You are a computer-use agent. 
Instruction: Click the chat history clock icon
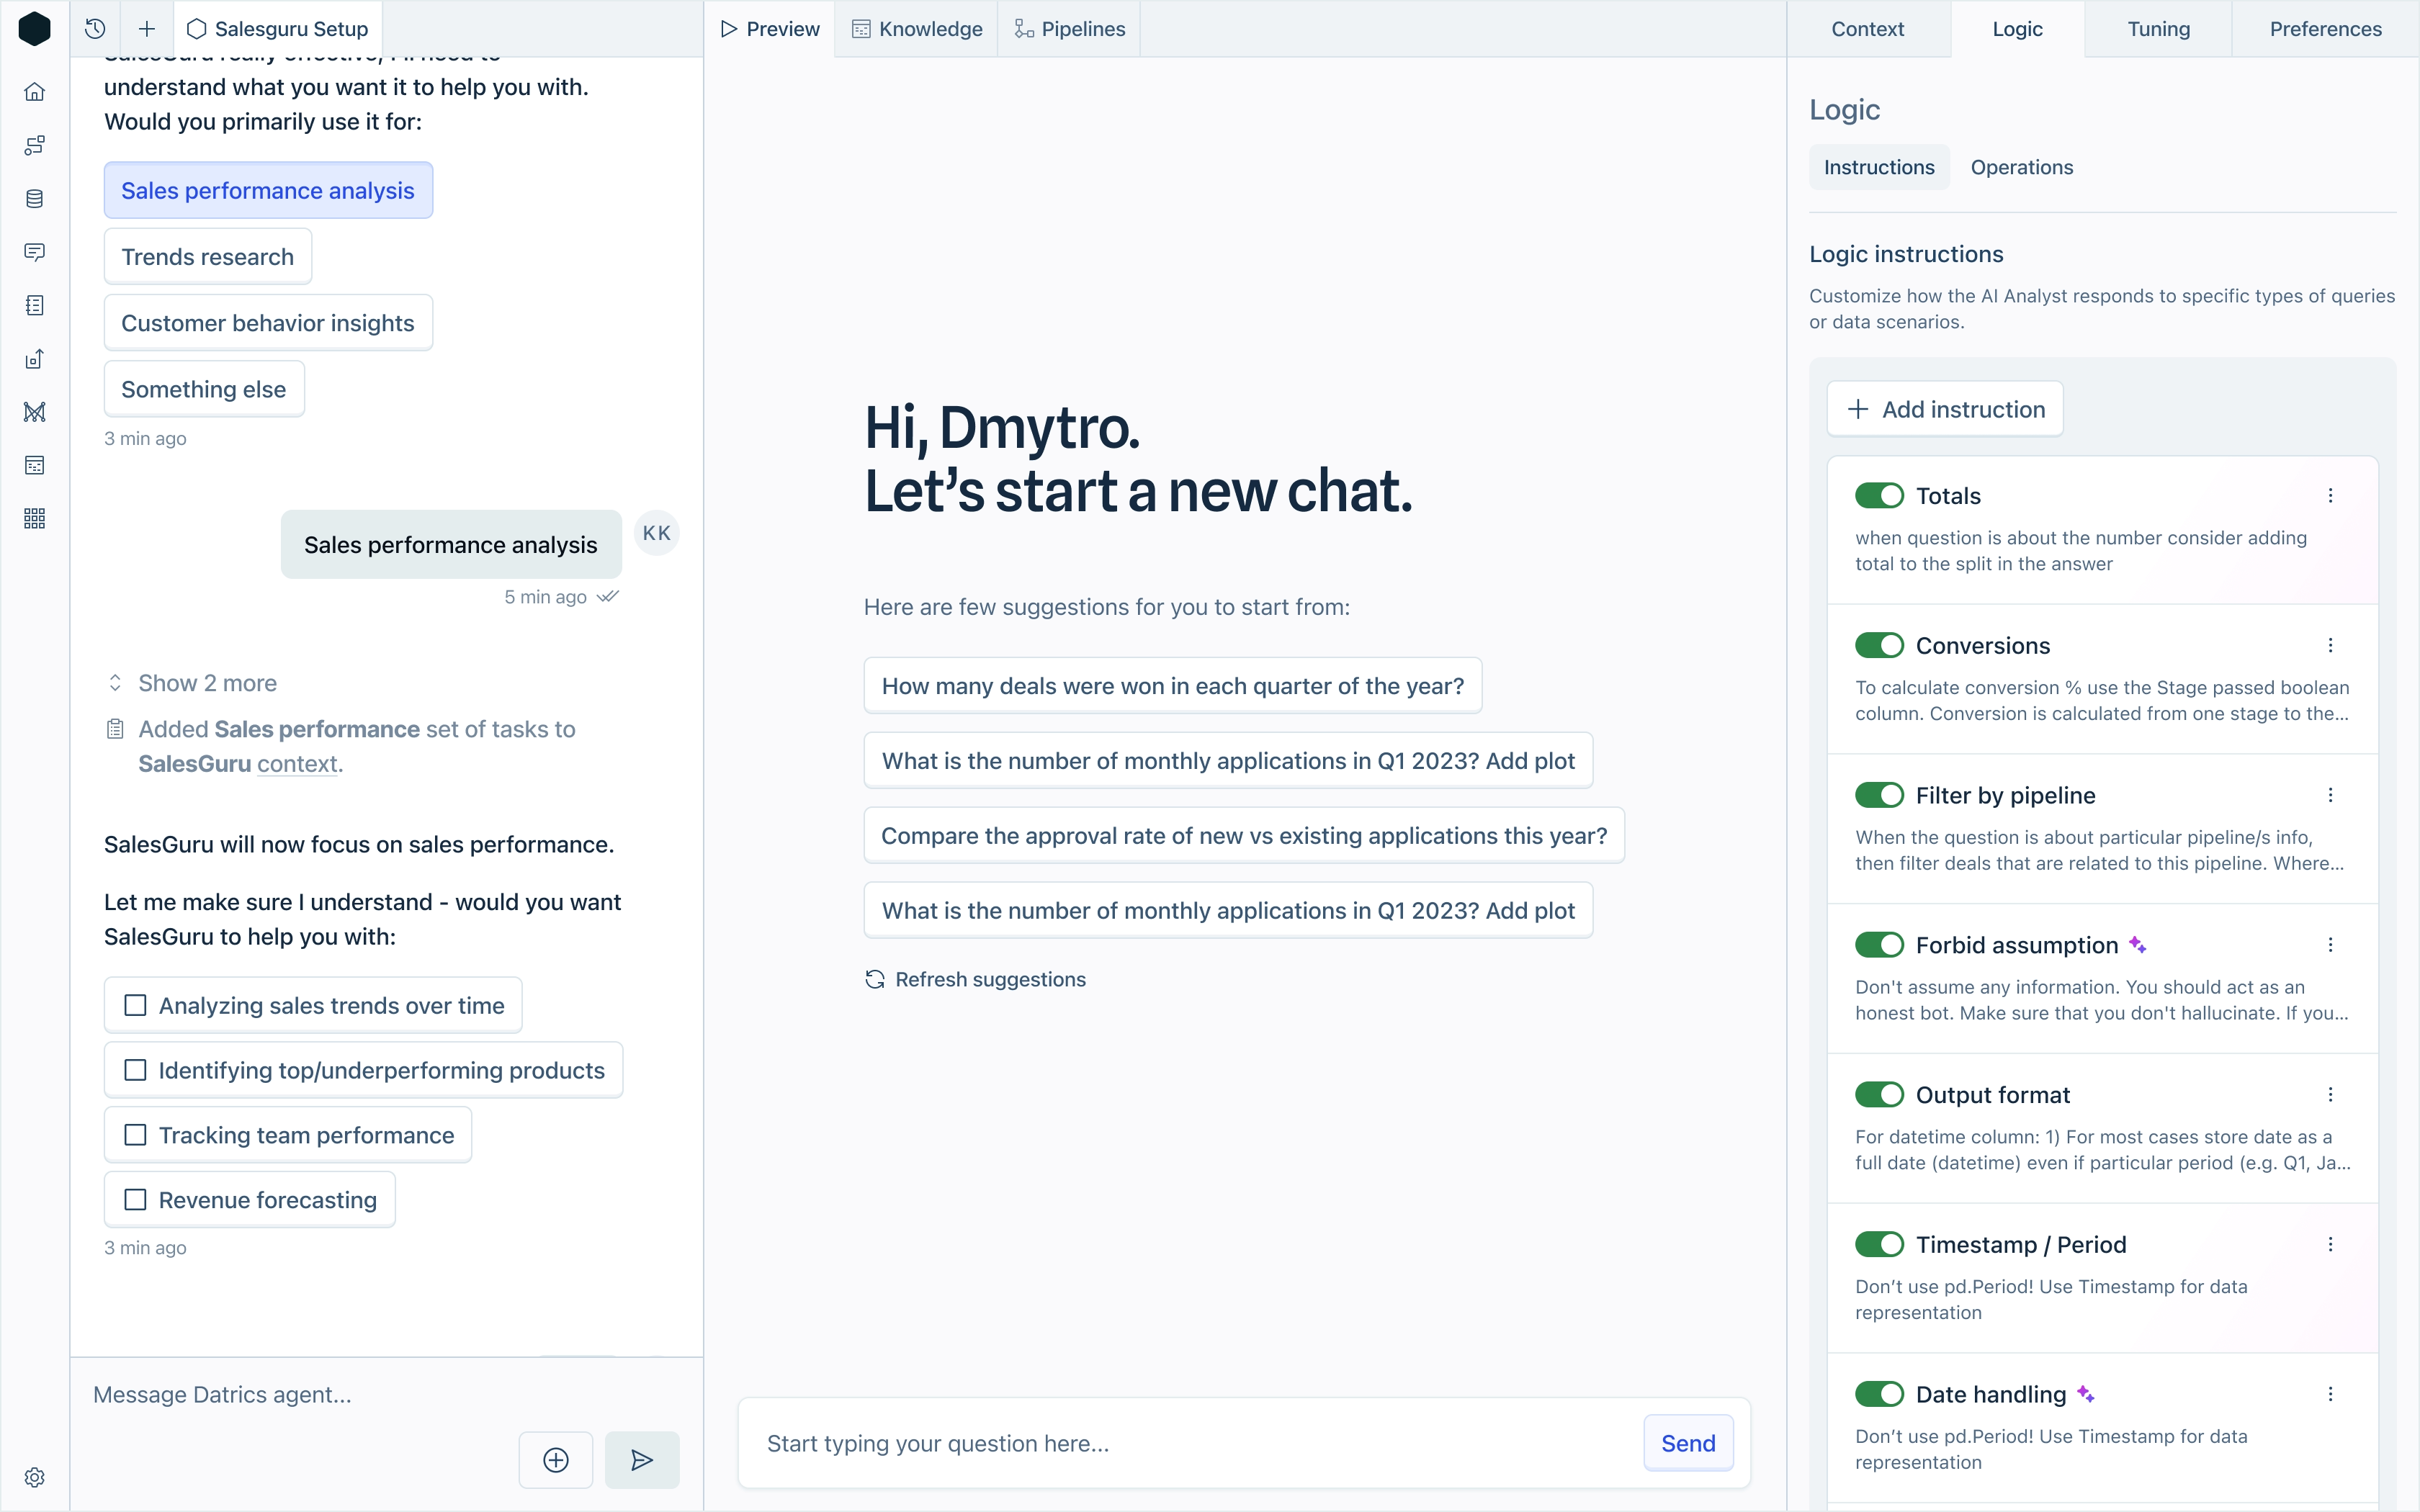tap(95, 29)
